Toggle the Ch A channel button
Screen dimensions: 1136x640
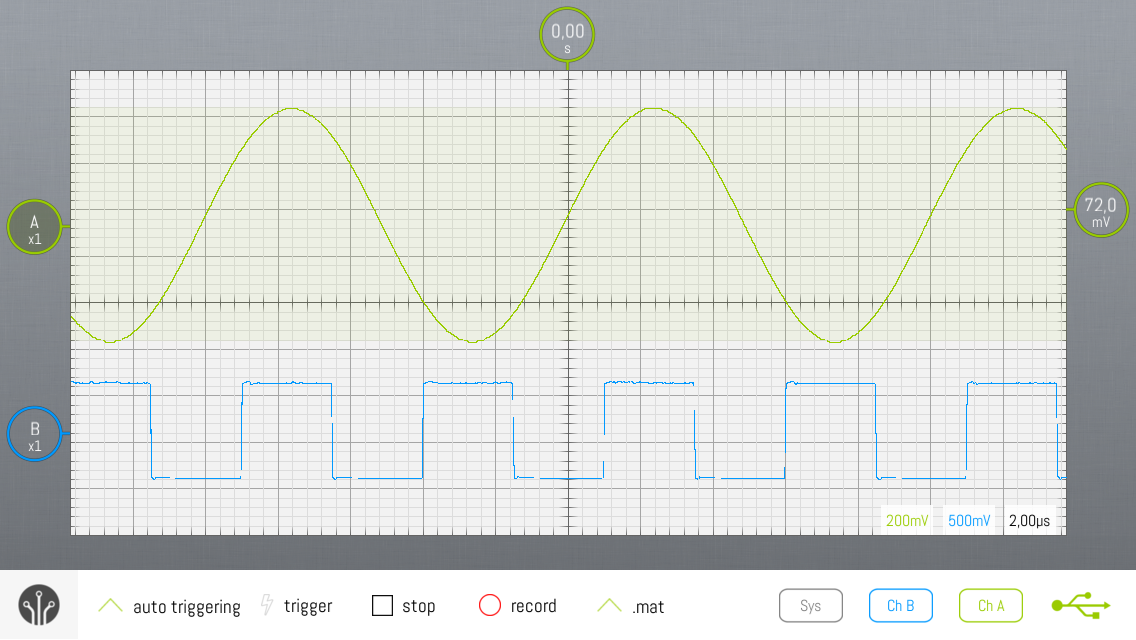(990, 605)
